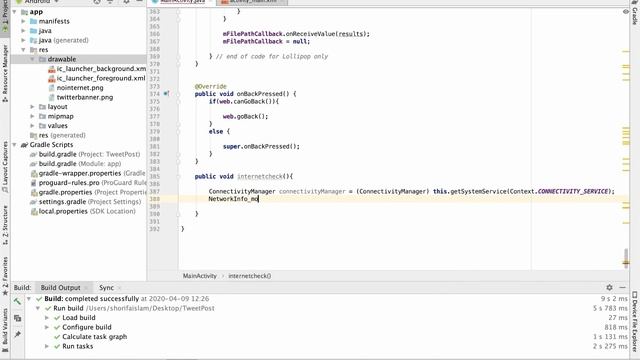Click the restore layout icon below hammer
Image resolution: width=640 pixels, height=360 pixels.
[x=17, y=318]
